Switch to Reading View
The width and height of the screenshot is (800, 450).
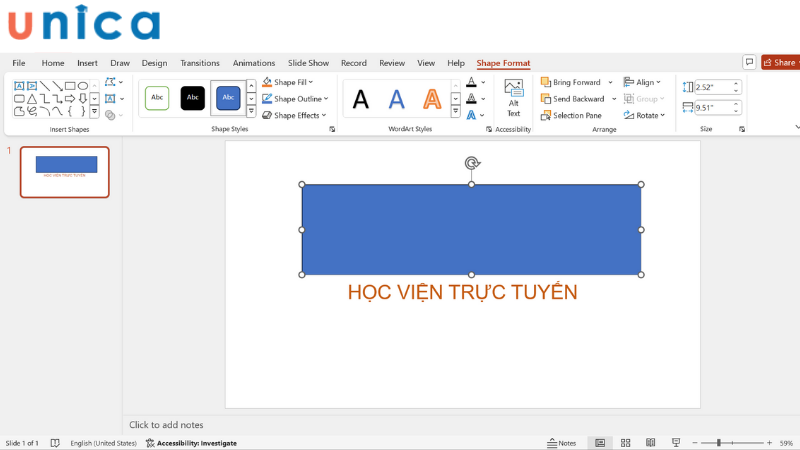(651, 443)
